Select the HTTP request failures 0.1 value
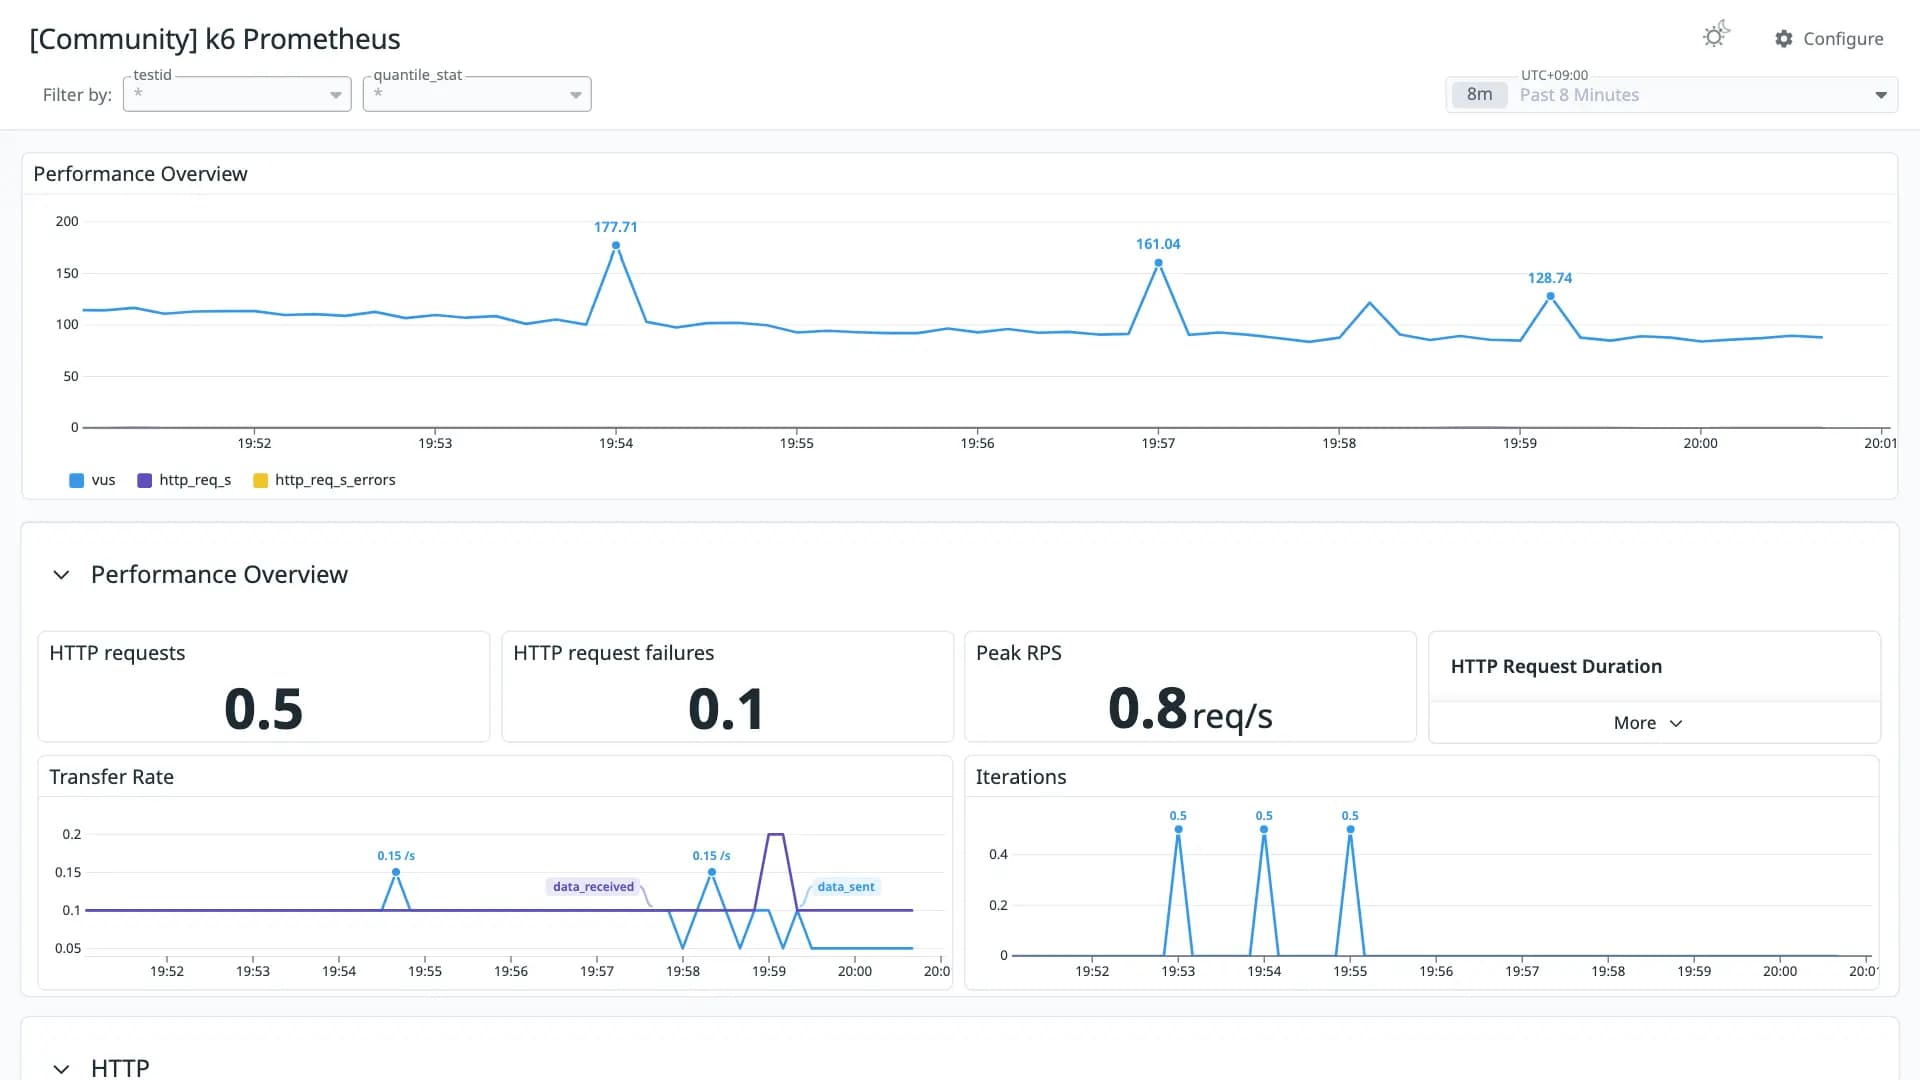 727,709
